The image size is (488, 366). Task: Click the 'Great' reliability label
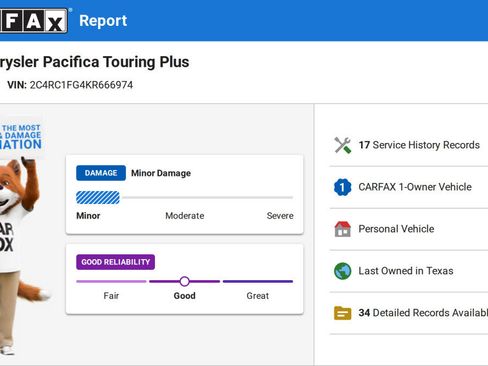tap(258, 296)
